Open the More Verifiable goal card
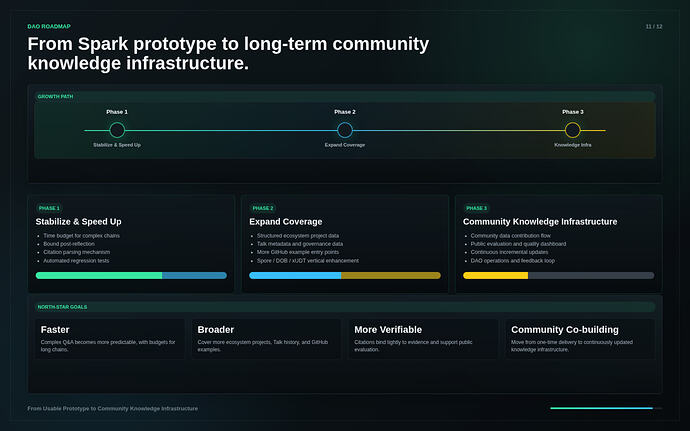 pos(423,339)
